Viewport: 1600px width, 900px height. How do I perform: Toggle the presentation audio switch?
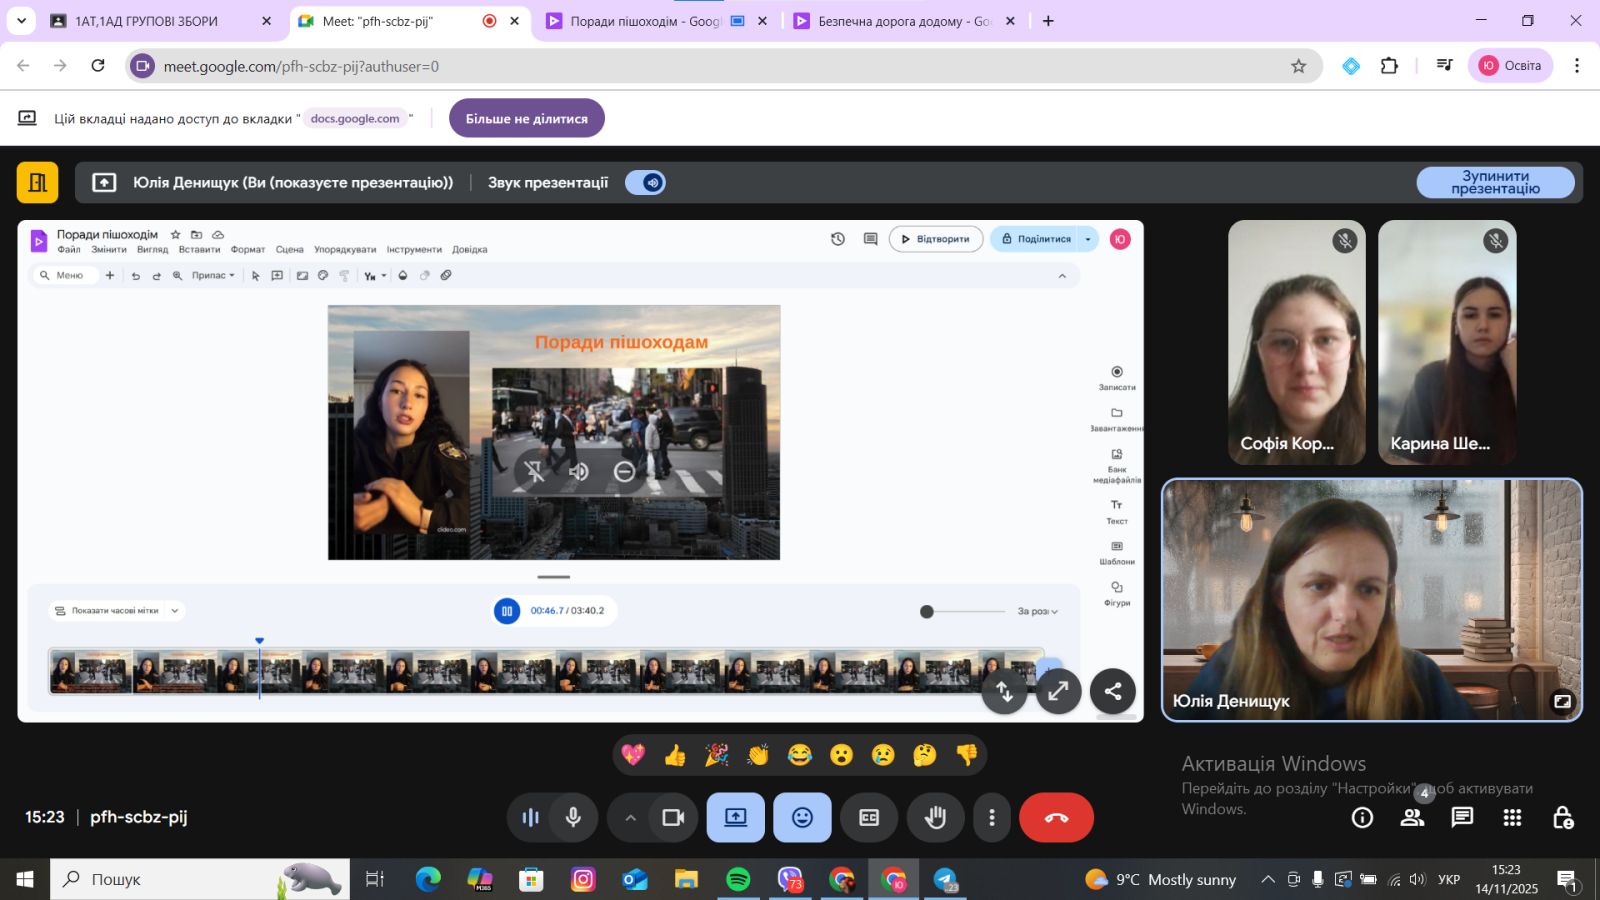point(645,182)
